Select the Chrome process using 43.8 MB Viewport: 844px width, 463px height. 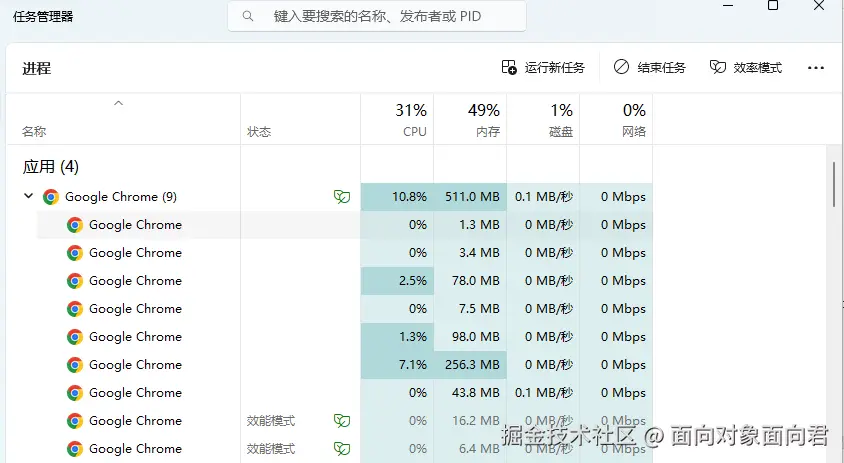(344, 392)
